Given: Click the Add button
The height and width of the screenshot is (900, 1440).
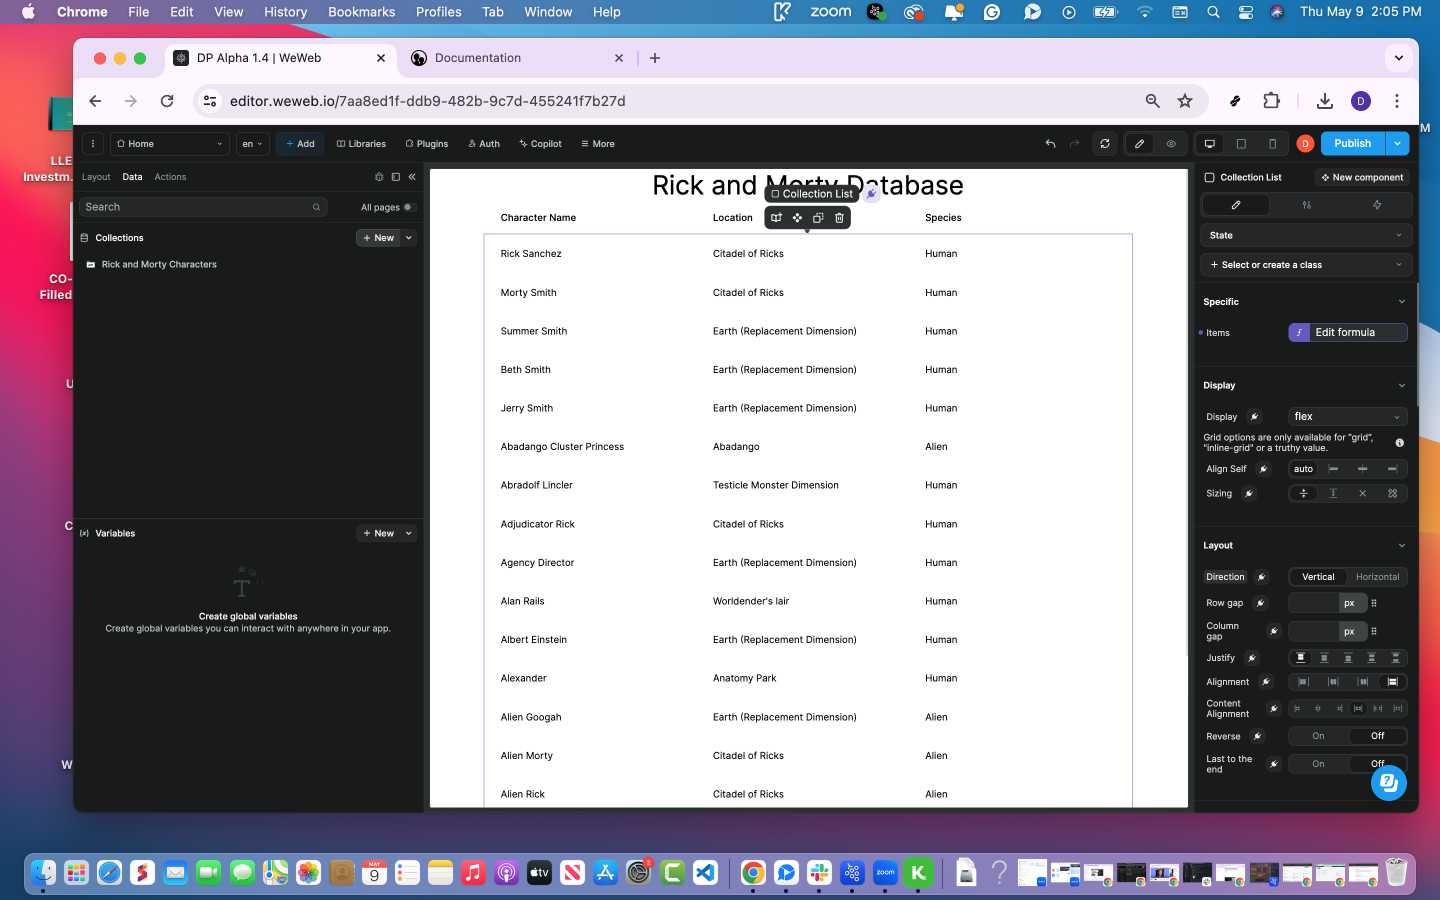Looking at the screenshot, I should pyautogui.click(x=300, y=144).
